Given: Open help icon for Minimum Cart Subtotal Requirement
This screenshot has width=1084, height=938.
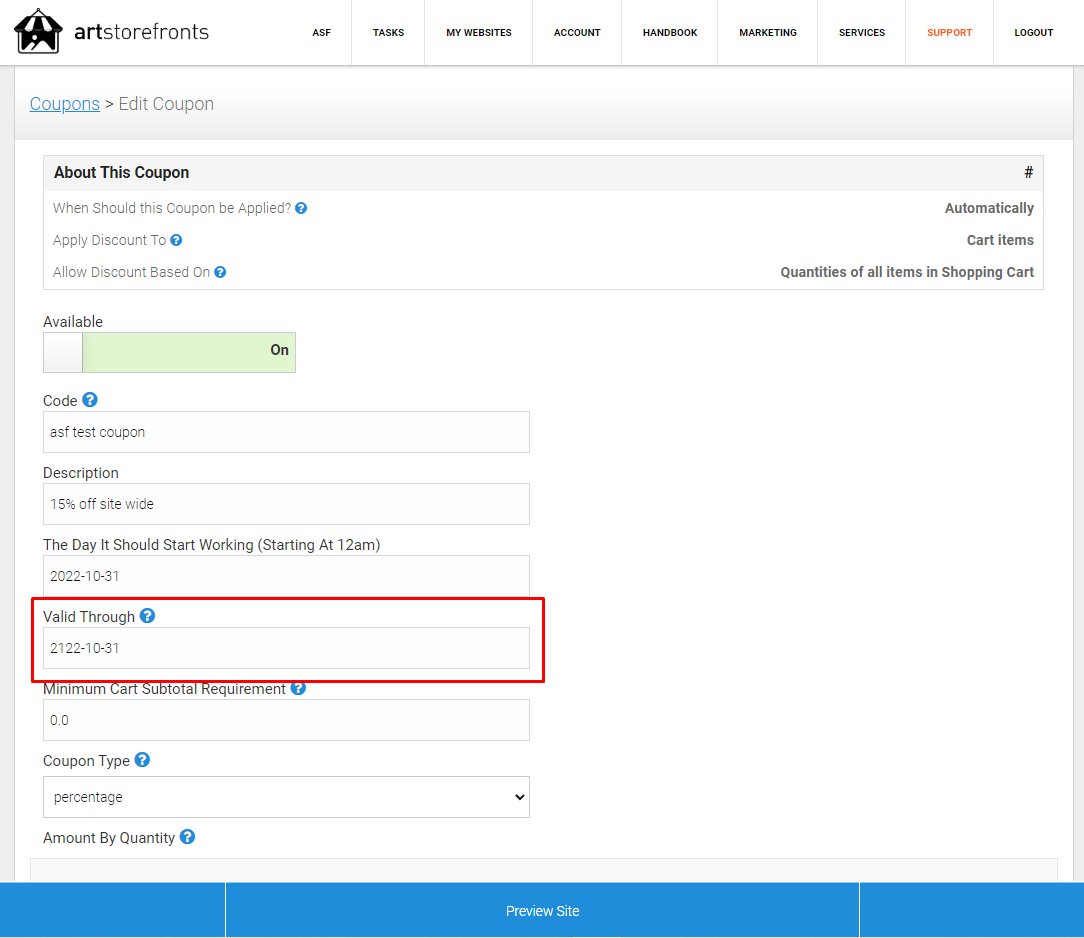Looking at the screenshot, I should pos(298,688).
